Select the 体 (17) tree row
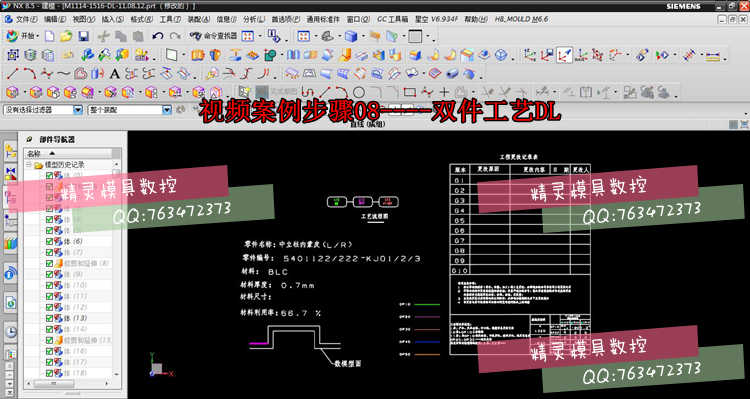 pyautogui.click(x=75, y=362)
